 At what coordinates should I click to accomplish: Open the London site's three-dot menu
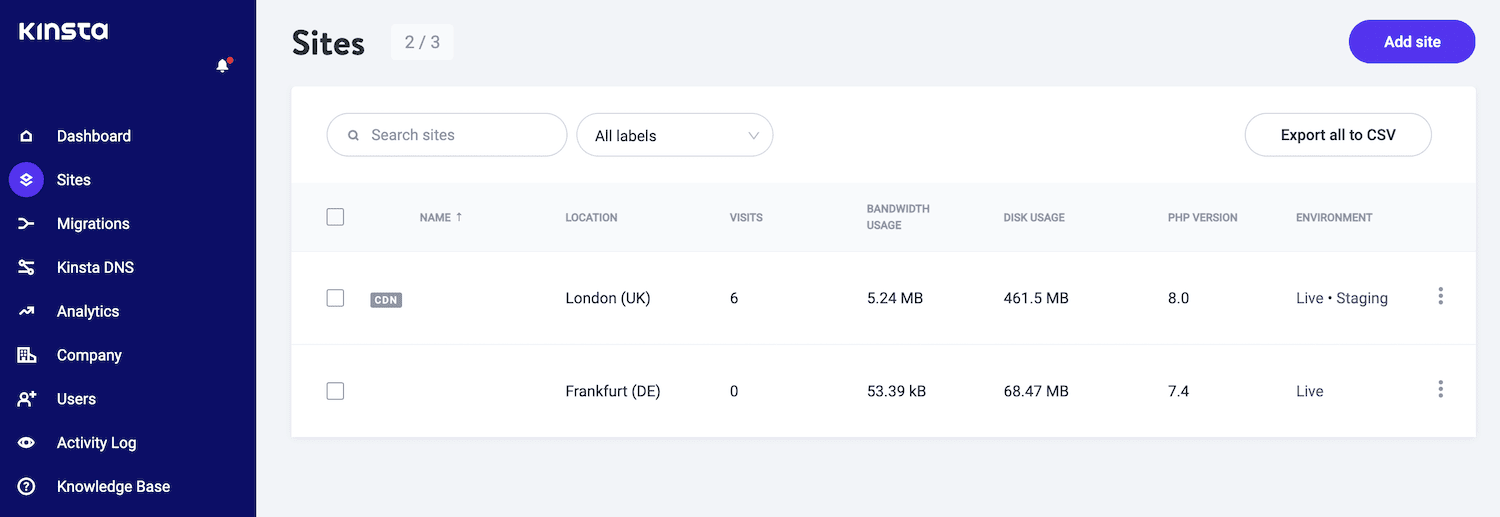pyautogui.click(x=1440, y=296)
